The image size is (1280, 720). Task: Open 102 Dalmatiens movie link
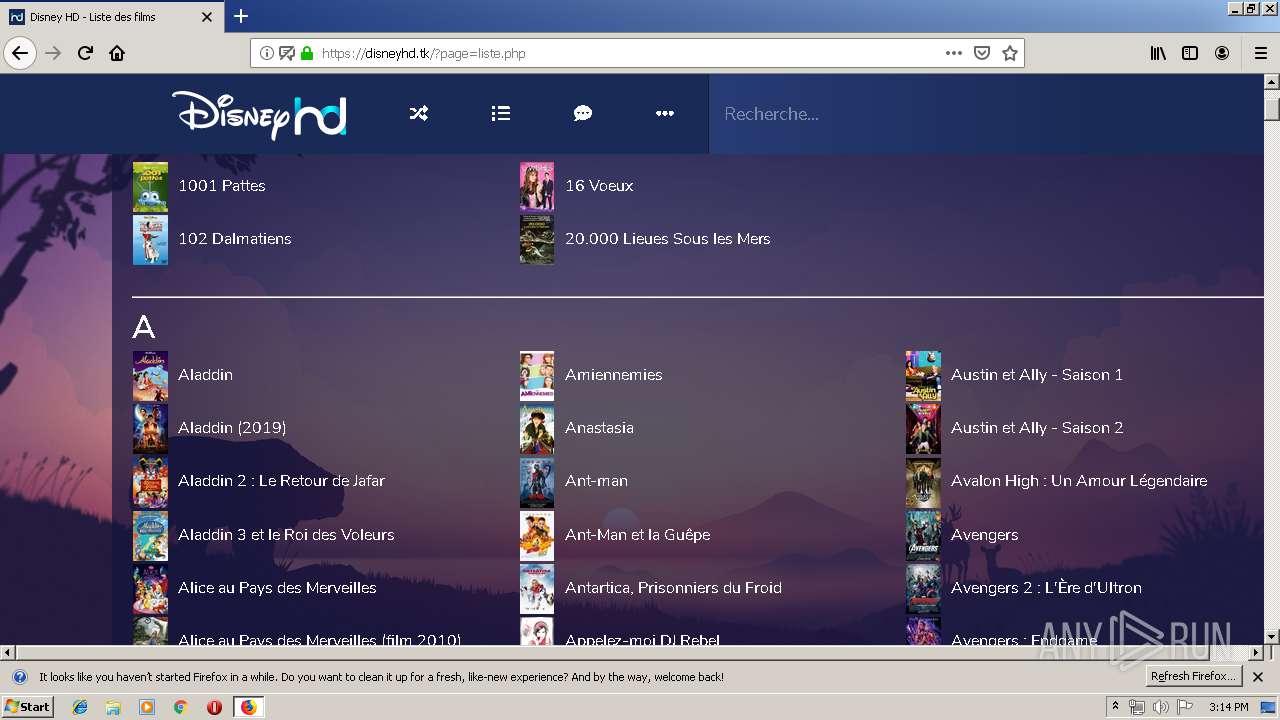tap(235, 238)
